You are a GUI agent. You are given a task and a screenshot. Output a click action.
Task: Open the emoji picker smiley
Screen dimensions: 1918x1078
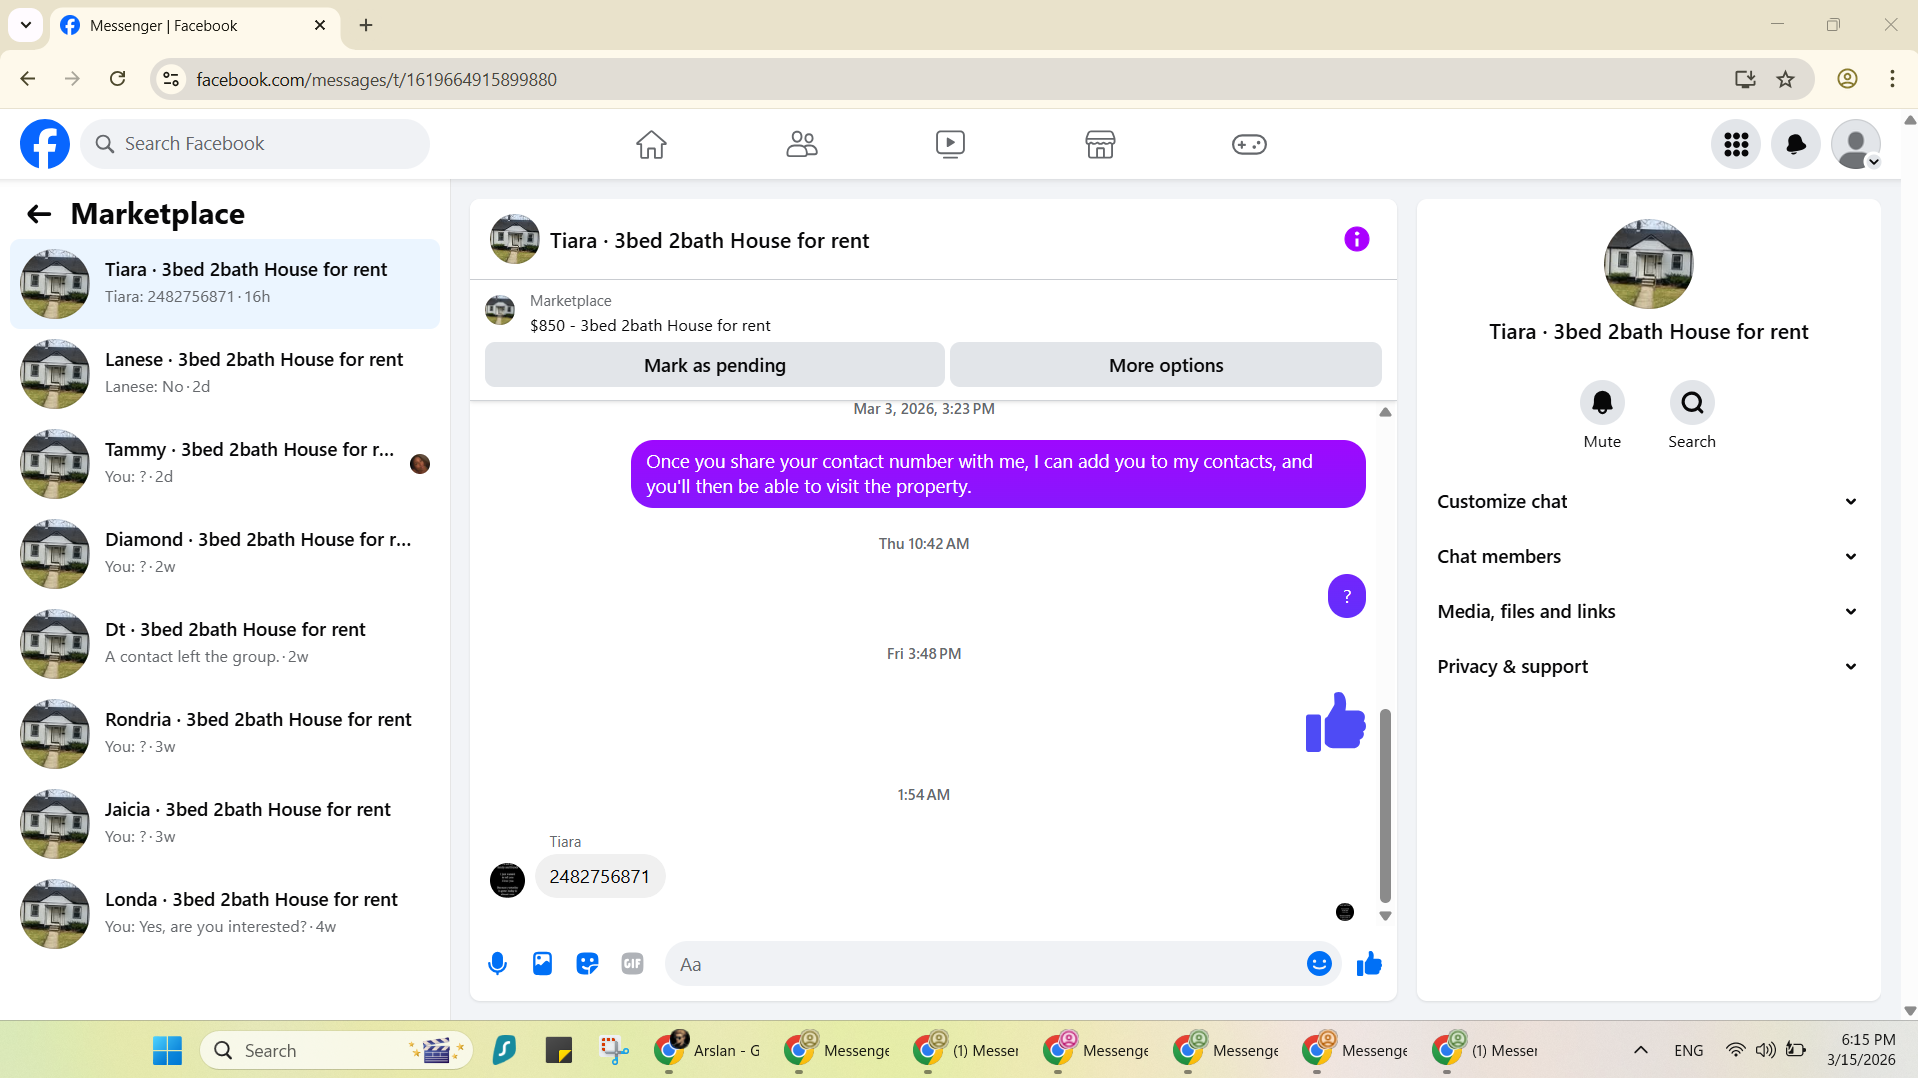coord(1319,964)
